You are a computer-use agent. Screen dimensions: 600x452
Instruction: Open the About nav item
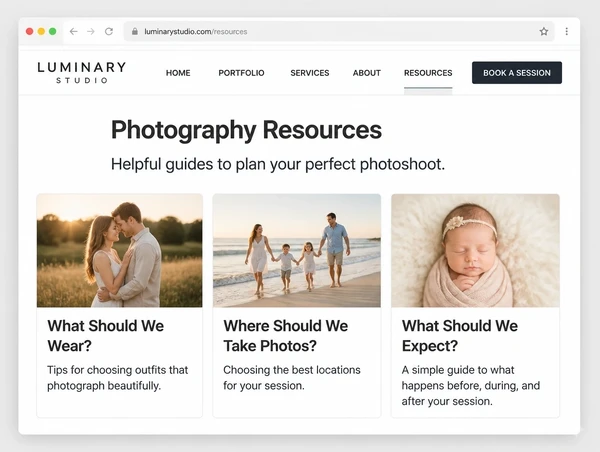click(367, 73)
